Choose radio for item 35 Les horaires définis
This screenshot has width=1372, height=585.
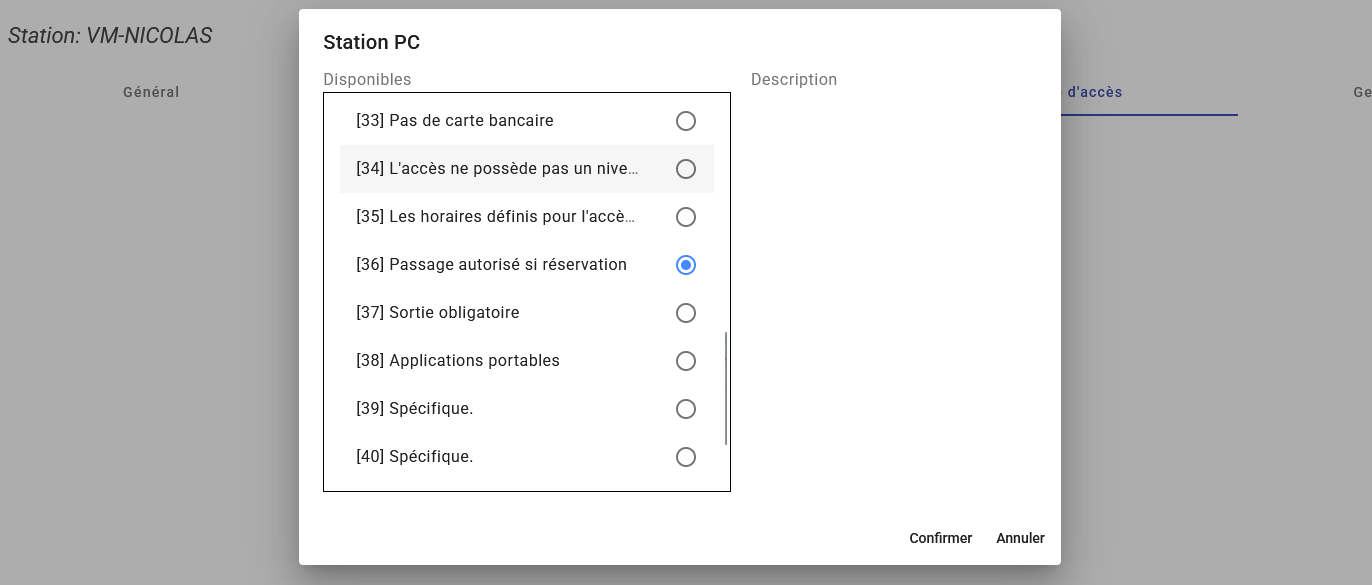[x=686, y=217]
